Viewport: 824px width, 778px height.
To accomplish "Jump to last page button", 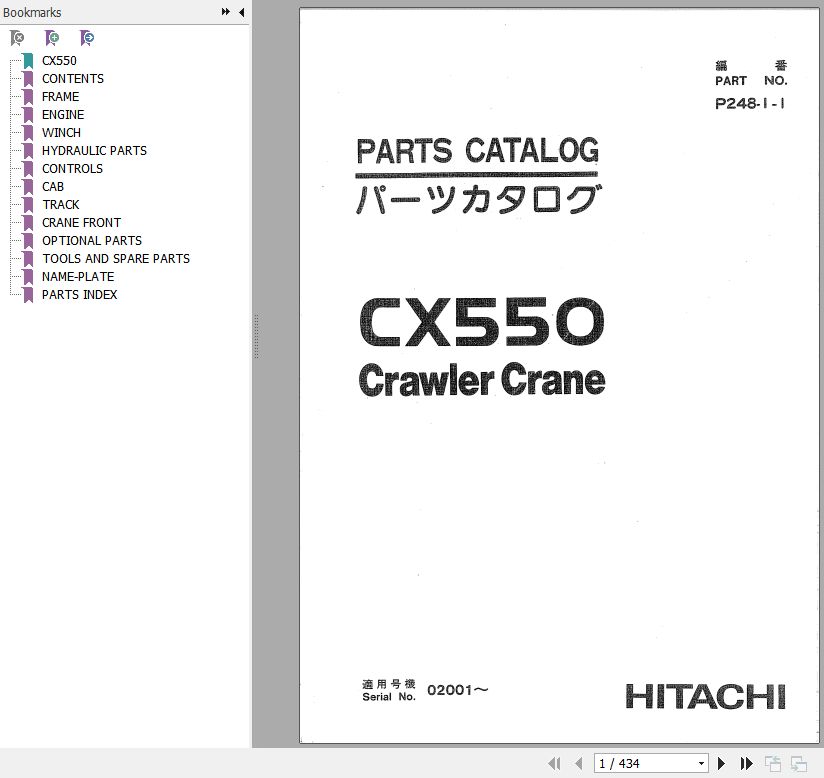I will pos(746,763).
